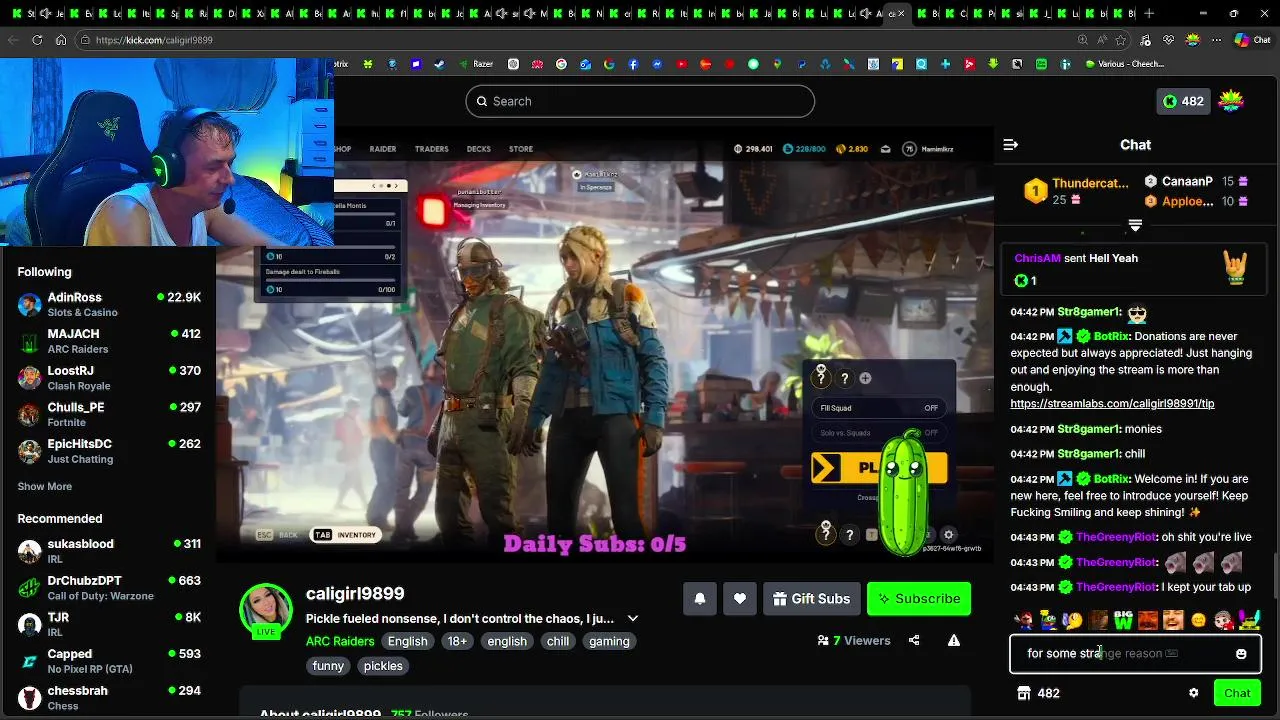
Task: Open browser three-dot menu
Action: point(1217,40)
